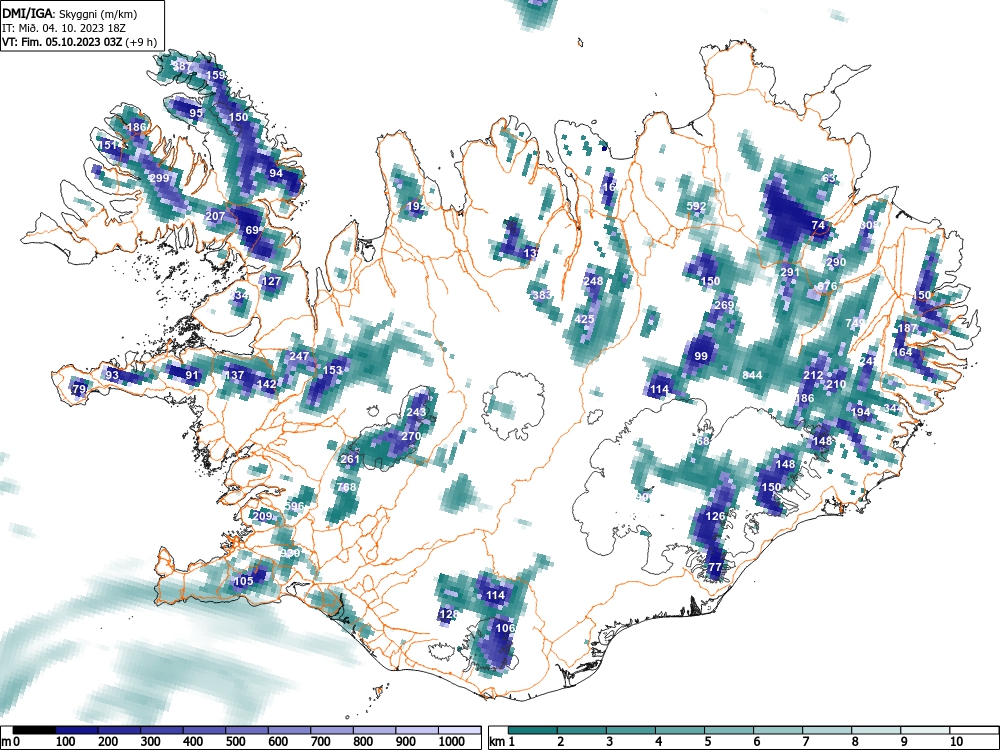This screenshot has width=1000, height=750.
Task: Click the '500' label on the metre legend
Action: [235, 742]
